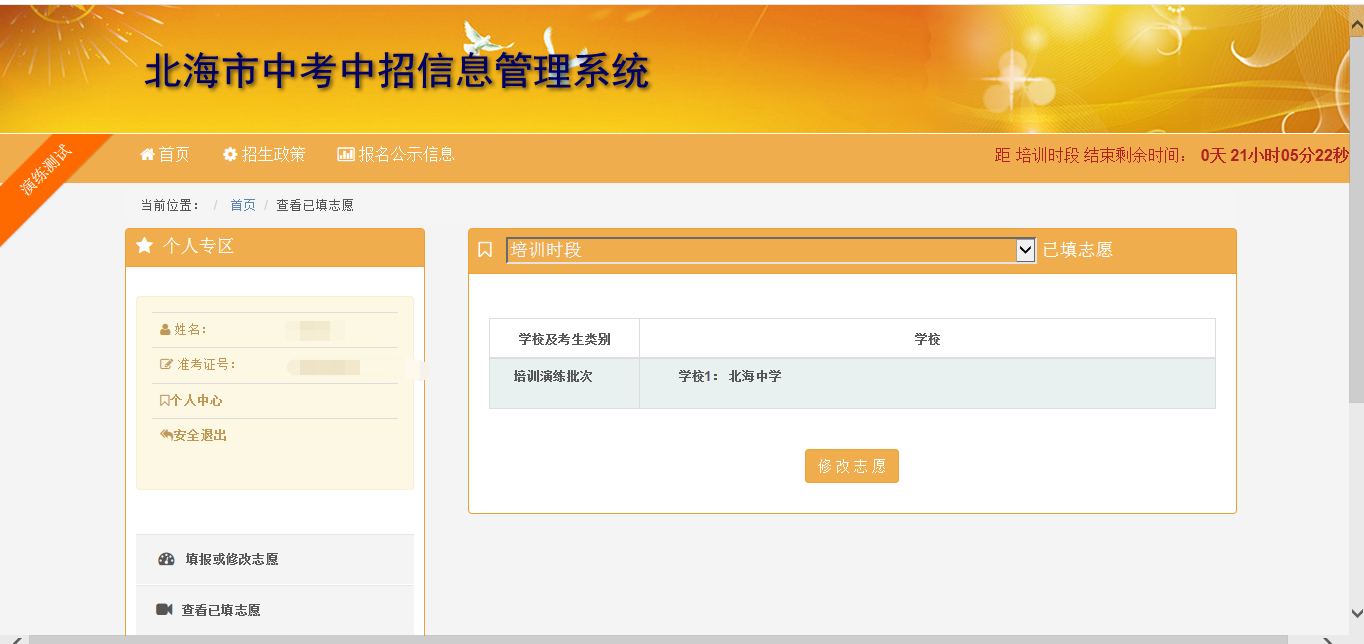Click the vertical scrollbar down arrow

tap(1356, 612)
